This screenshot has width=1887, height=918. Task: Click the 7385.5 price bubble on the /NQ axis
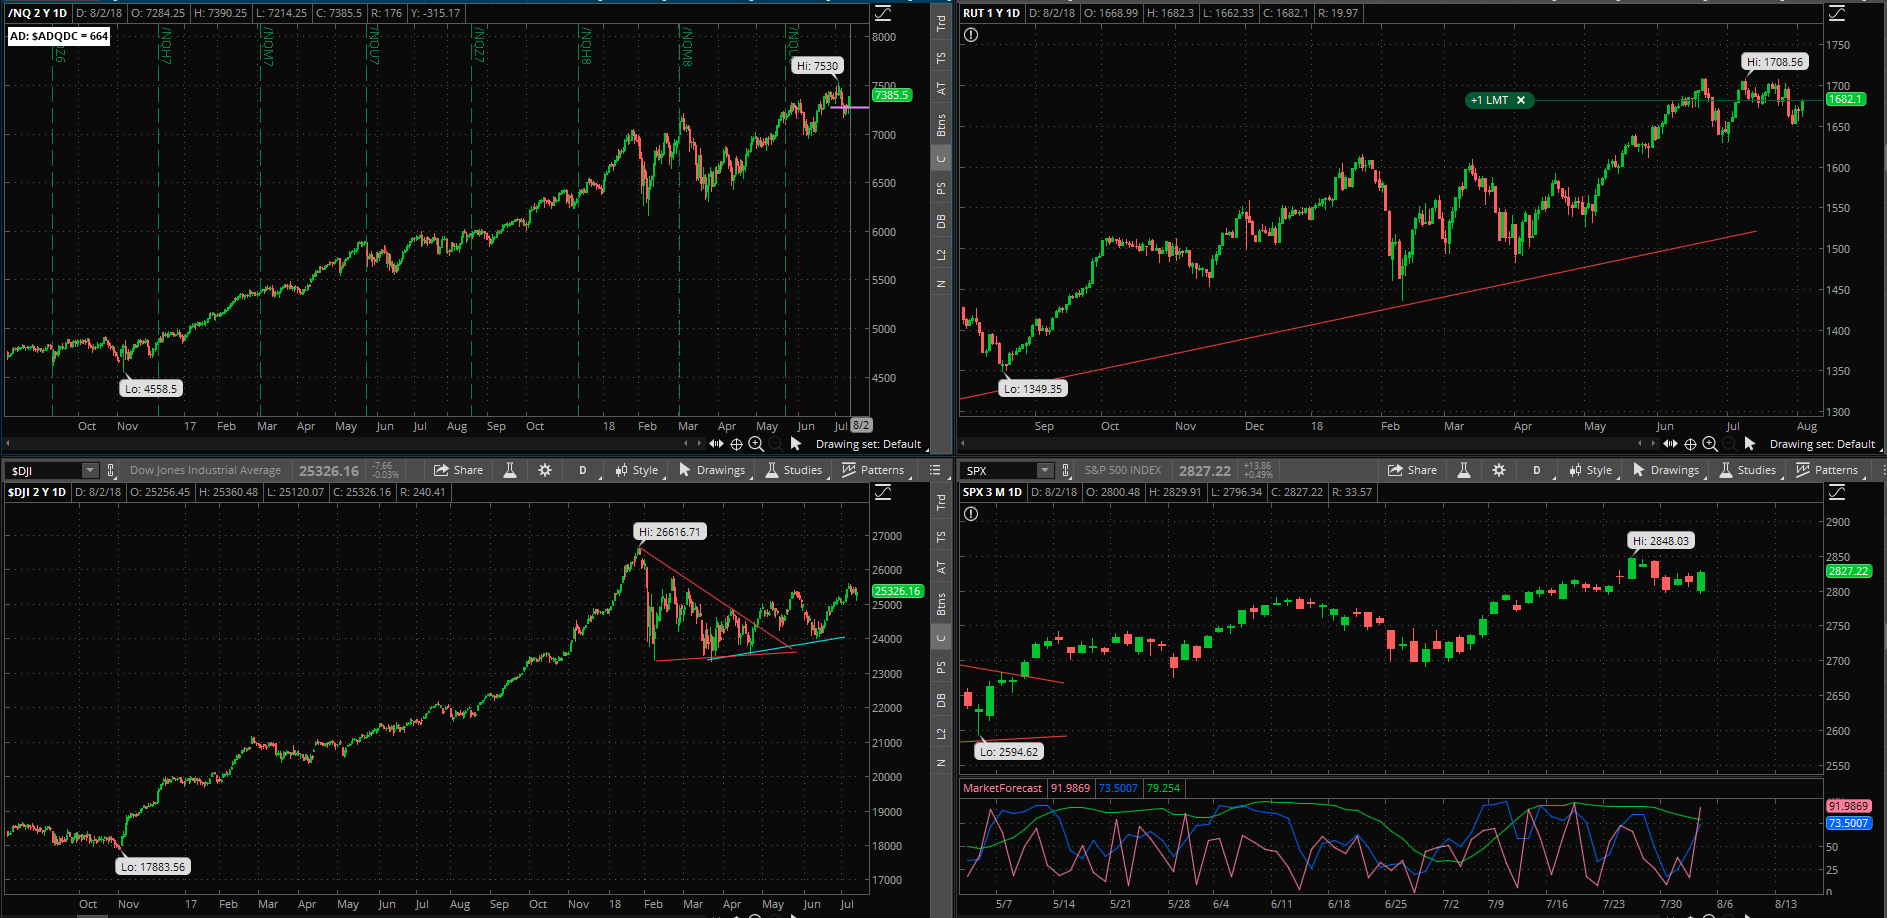[x=892, y=95]
